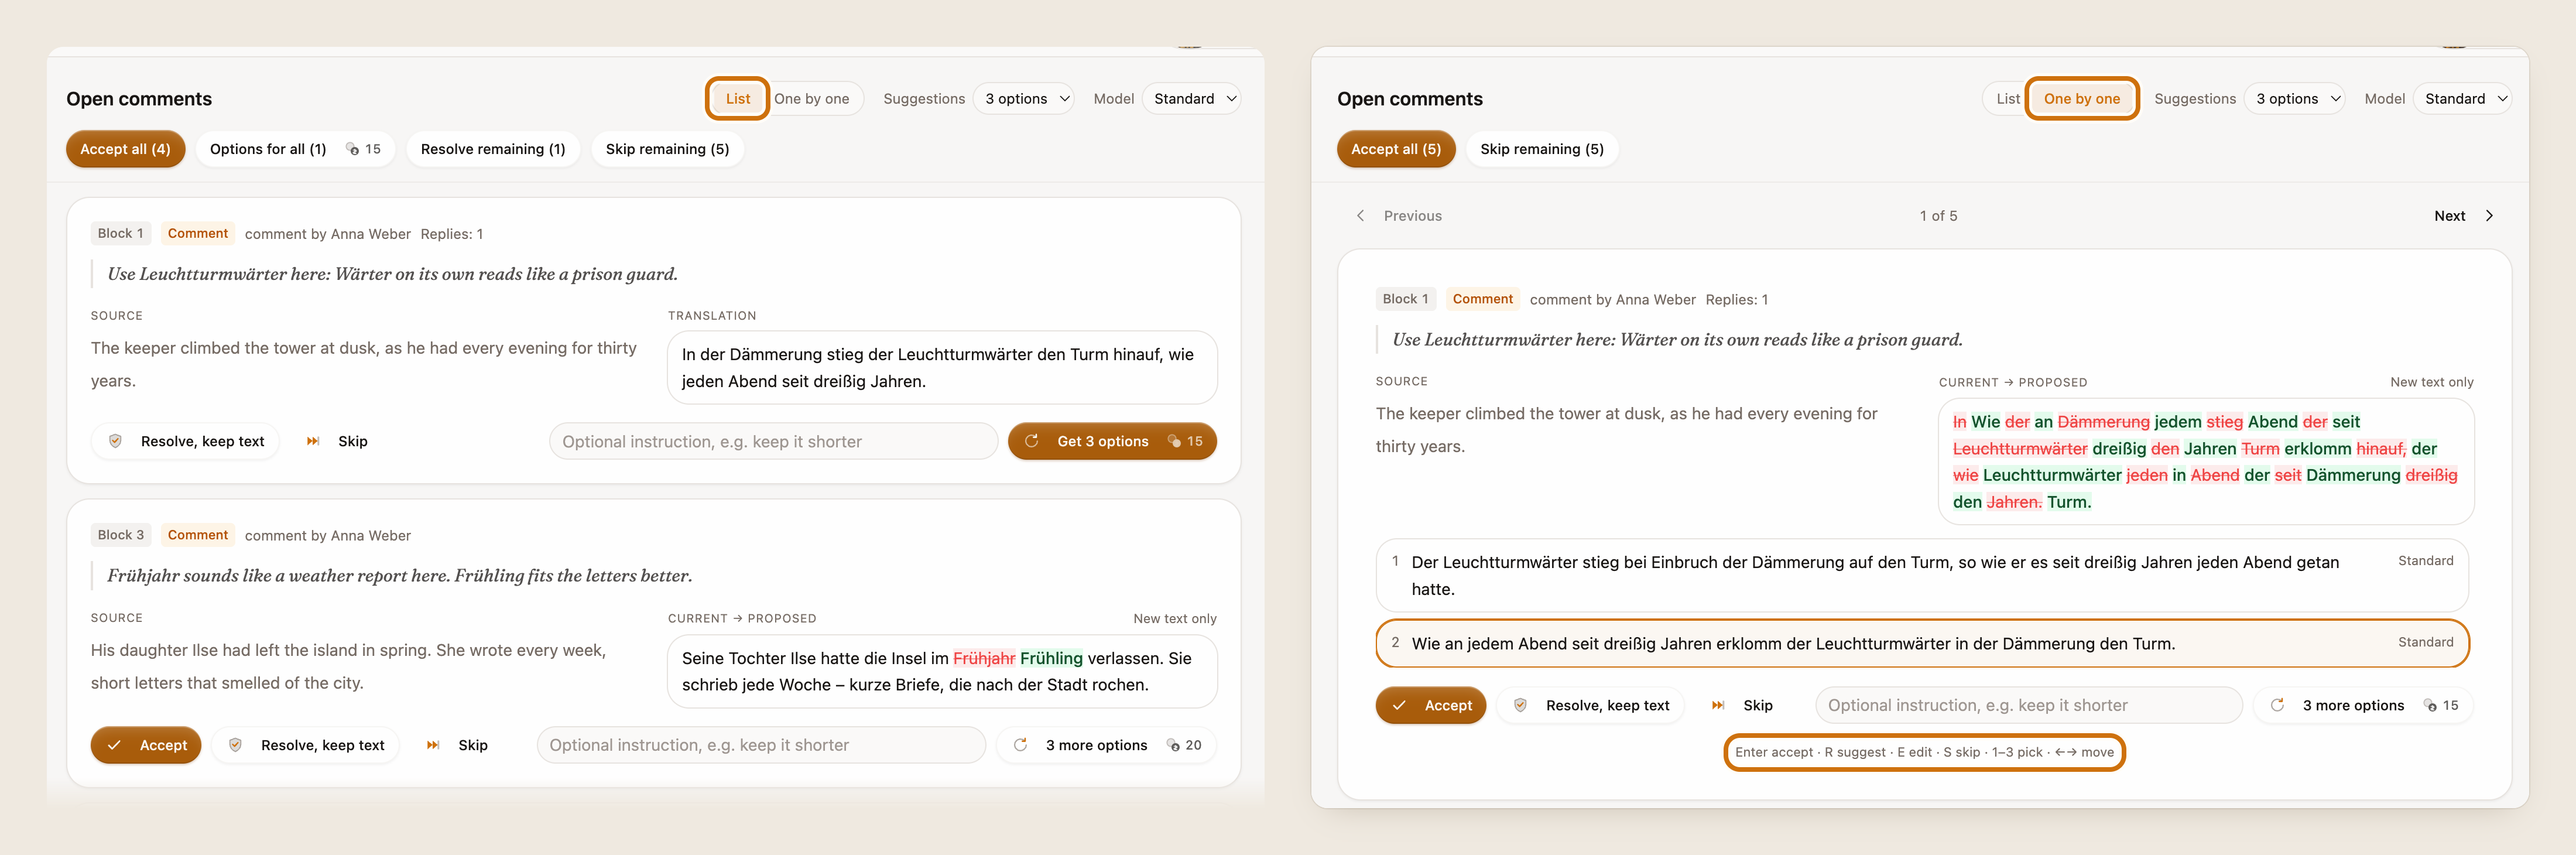Select suggestion 2 Wie an jedem Abend
Screen dimensions: 2576x855
[1921, 643]
